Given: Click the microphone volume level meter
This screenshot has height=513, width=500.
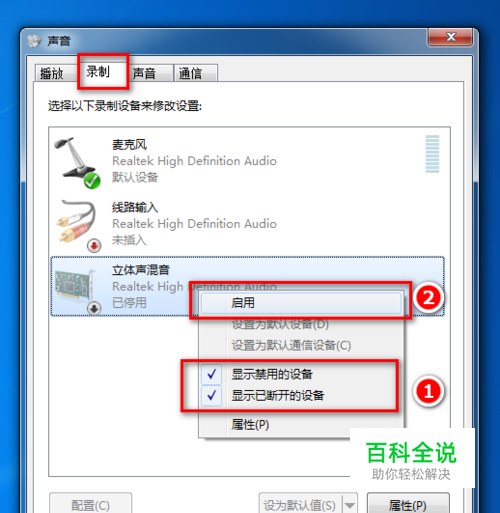Looking at the screenshot, I should (432, 154).
